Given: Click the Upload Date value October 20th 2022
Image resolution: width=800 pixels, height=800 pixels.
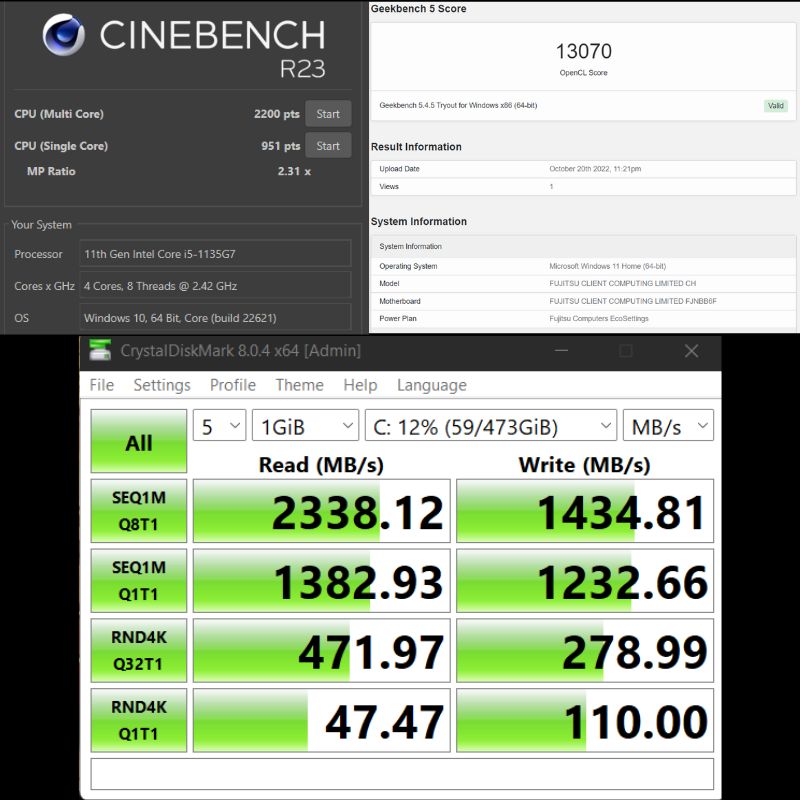Looking at the screenshot, I should click(x=595, y=169).
